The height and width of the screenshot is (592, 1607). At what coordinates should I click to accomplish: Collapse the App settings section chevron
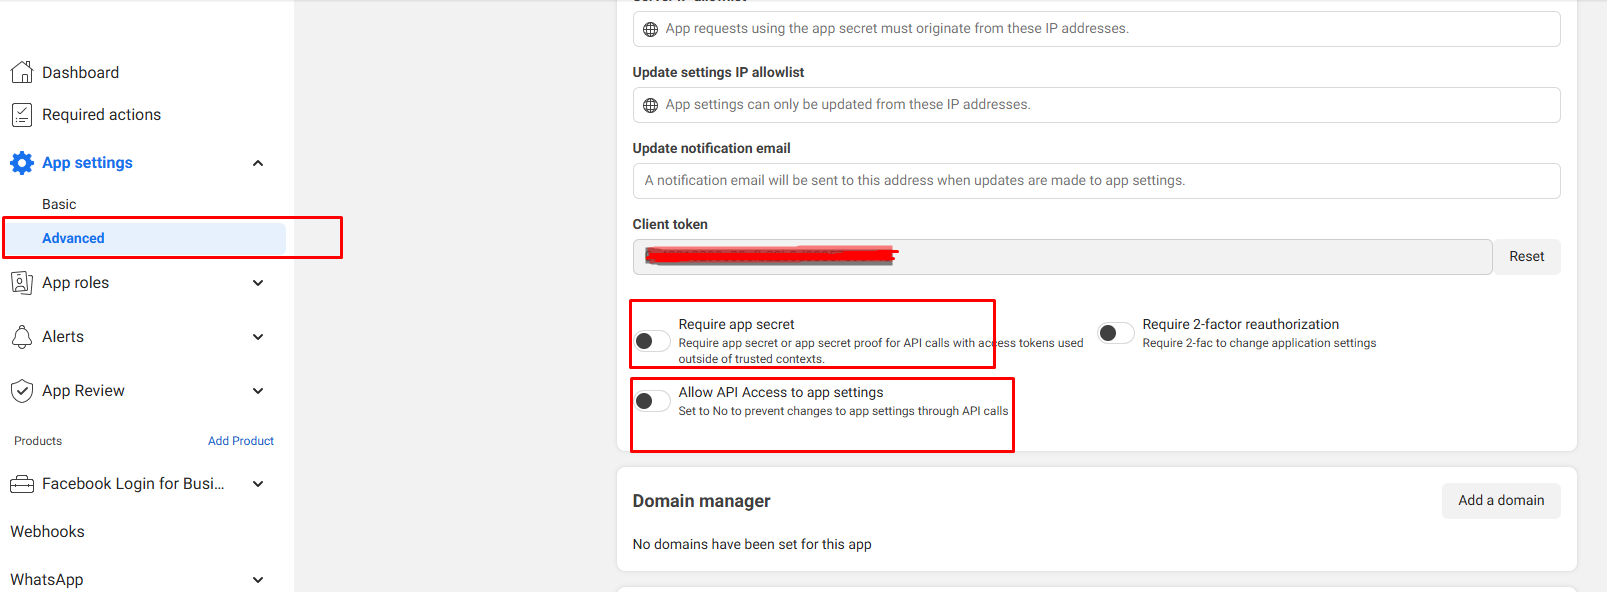tap(258, 163)
